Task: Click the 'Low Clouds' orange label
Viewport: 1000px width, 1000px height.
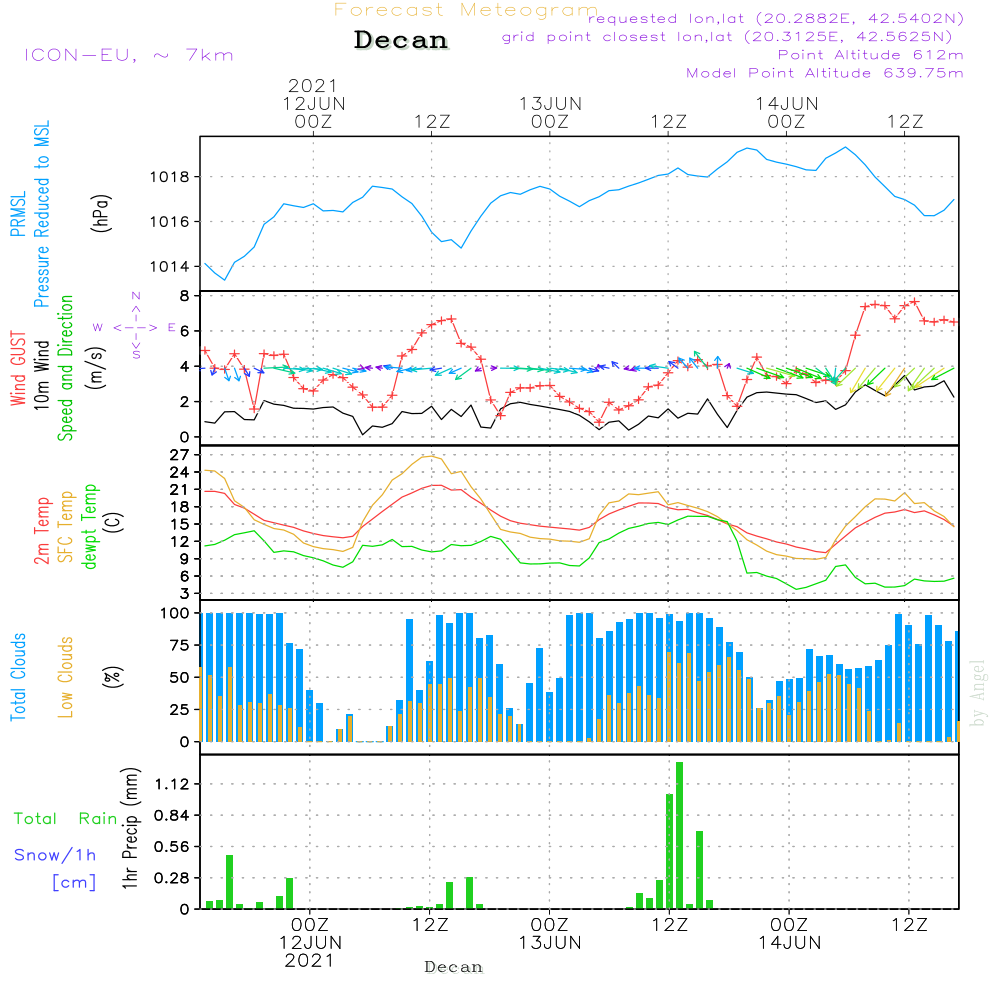Action: (65, 677)
